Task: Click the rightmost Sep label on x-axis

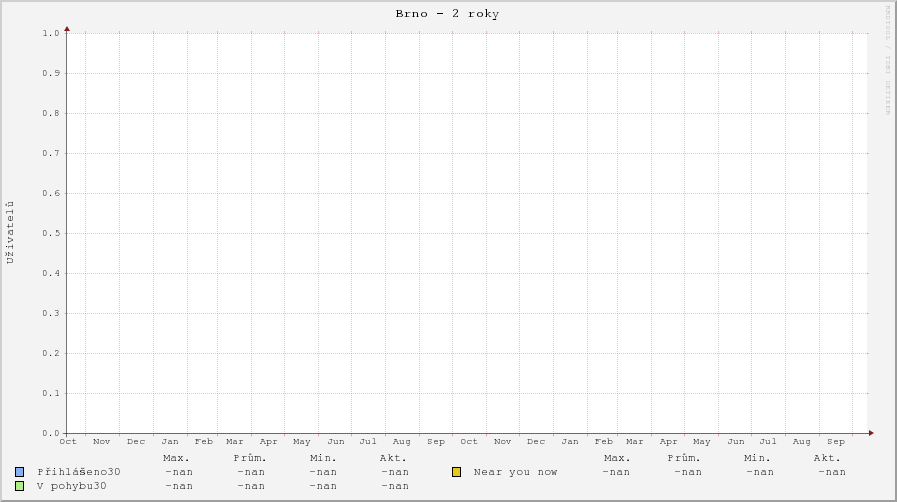Action: [x=836, y=441]
